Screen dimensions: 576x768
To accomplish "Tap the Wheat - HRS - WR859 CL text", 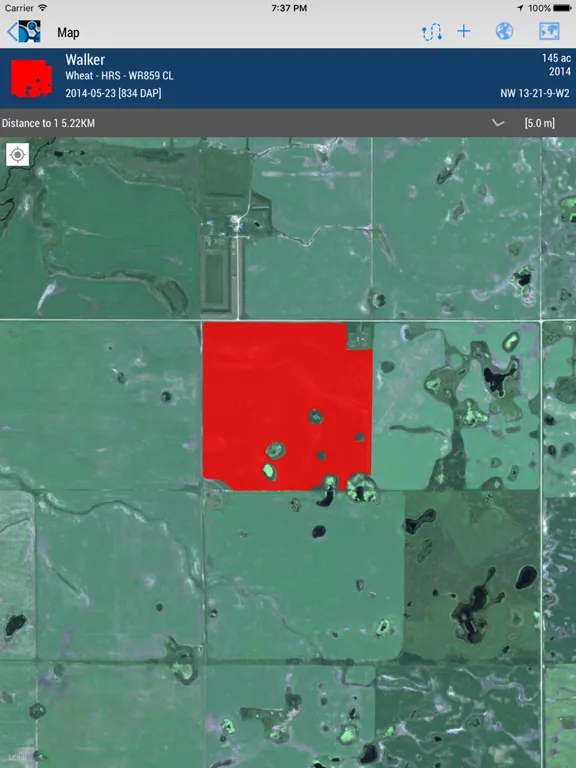I will pyautogui.click(x=119, y=76).
